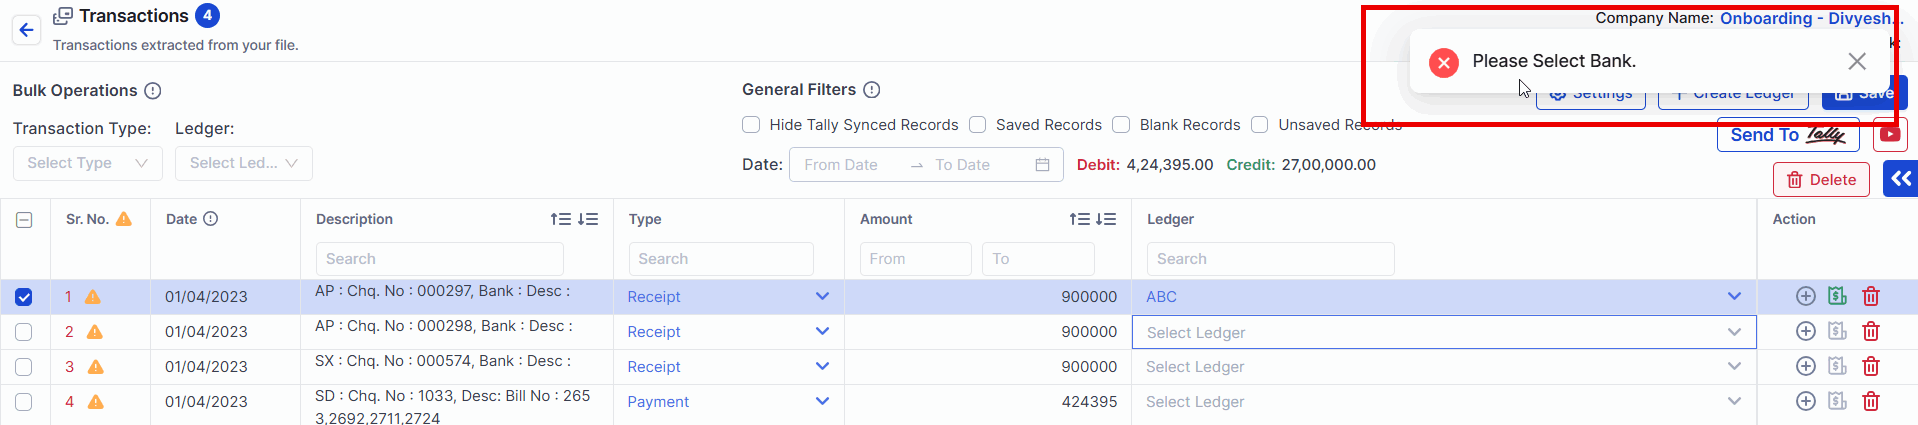Viewport: 1918px width, 425px height.
Task: Delete transaction row 1 with trash icon
Action: coord(1871,296)
